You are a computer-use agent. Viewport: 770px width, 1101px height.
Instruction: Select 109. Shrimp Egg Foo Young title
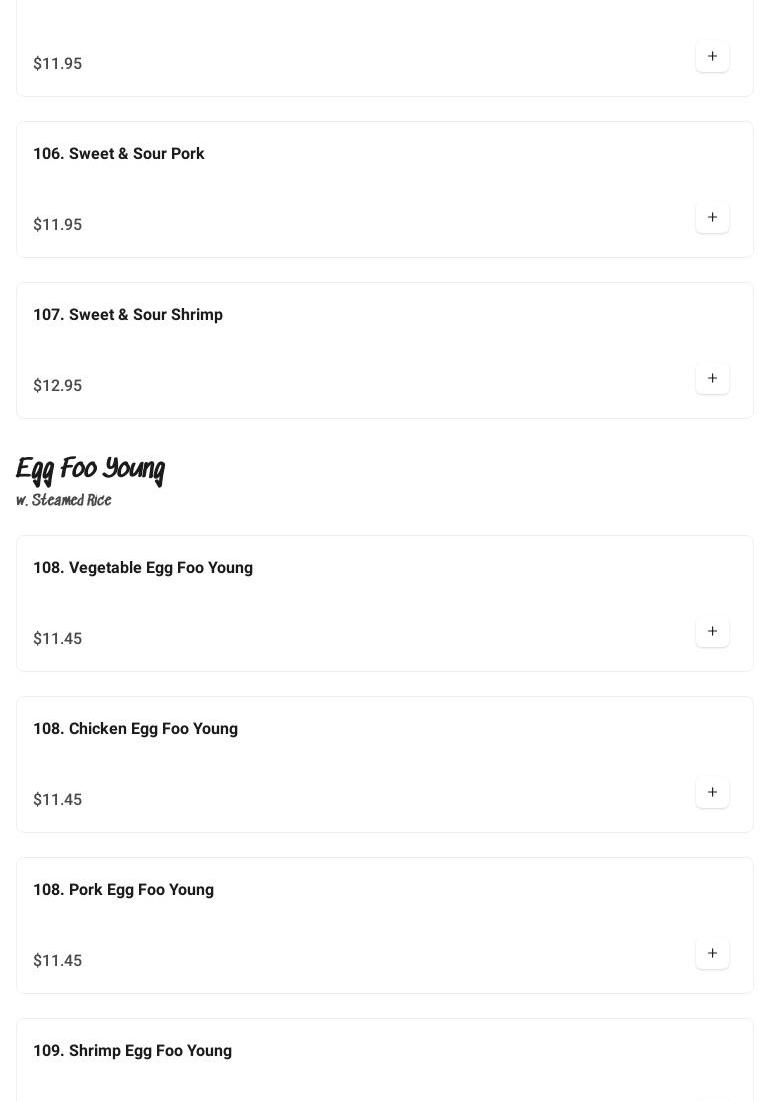click(x=132, y=1051)
